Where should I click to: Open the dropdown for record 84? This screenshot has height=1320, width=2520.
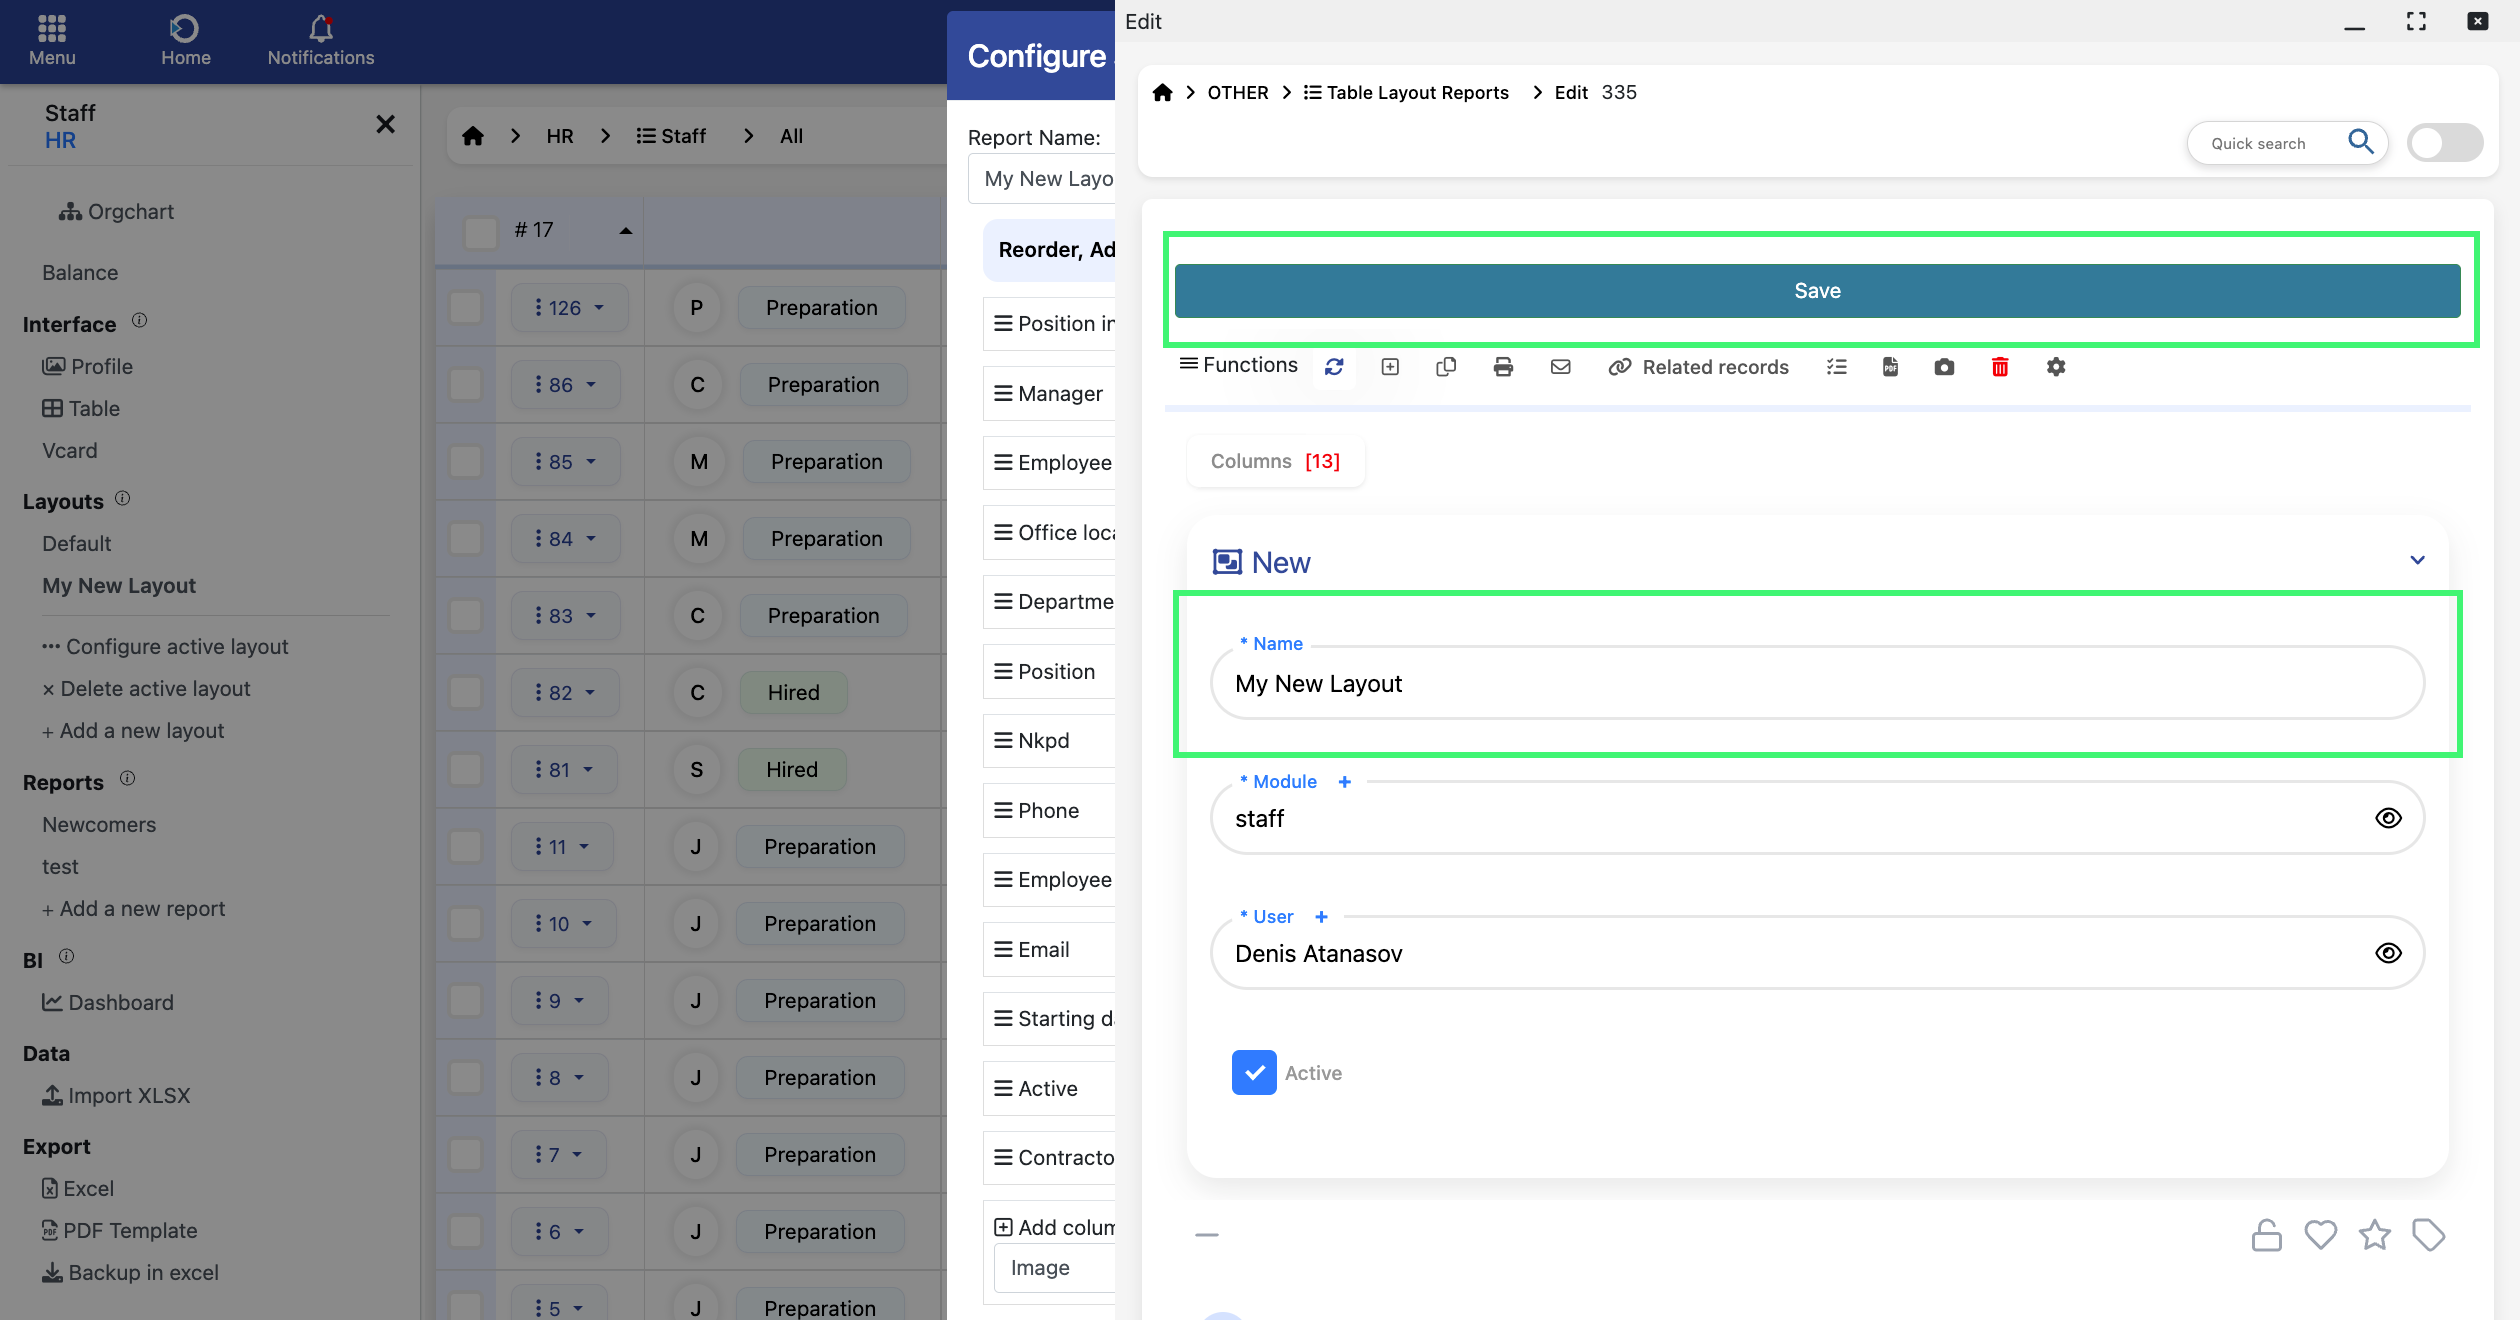[565, 539]
